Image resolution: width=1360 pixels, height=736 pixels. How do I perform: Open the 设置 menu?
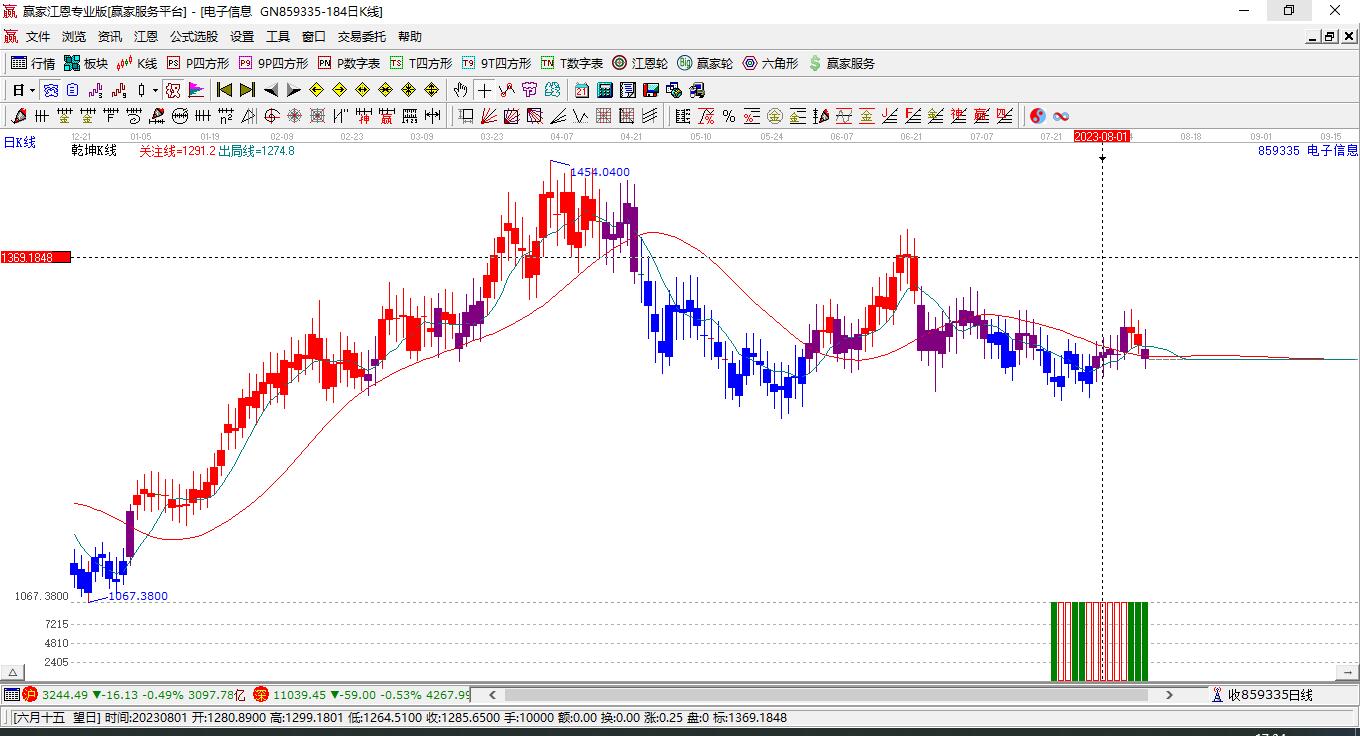tap(242, 36)
